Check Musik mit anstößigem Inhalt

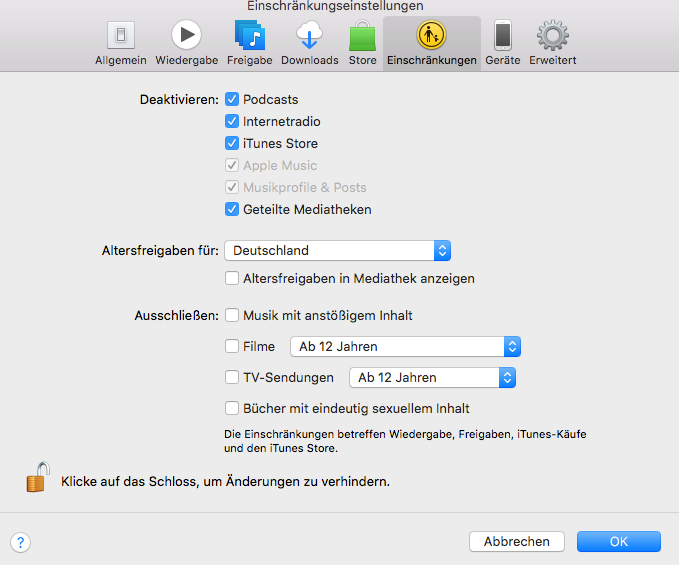[x=232, y=315]
